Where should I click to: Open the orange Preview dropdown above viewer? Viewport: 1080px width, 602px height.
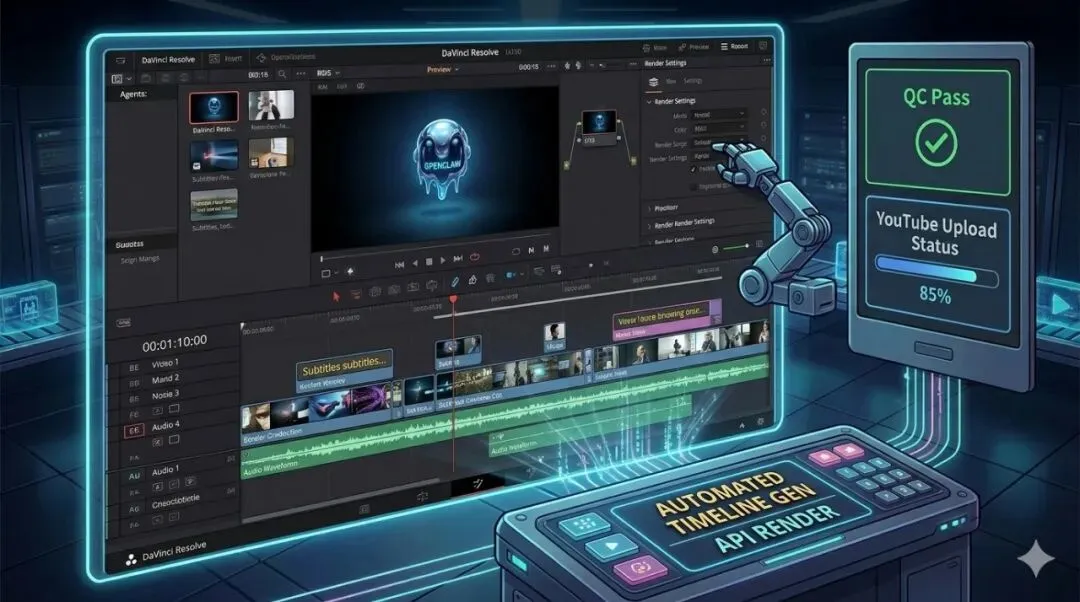point(442,70)
